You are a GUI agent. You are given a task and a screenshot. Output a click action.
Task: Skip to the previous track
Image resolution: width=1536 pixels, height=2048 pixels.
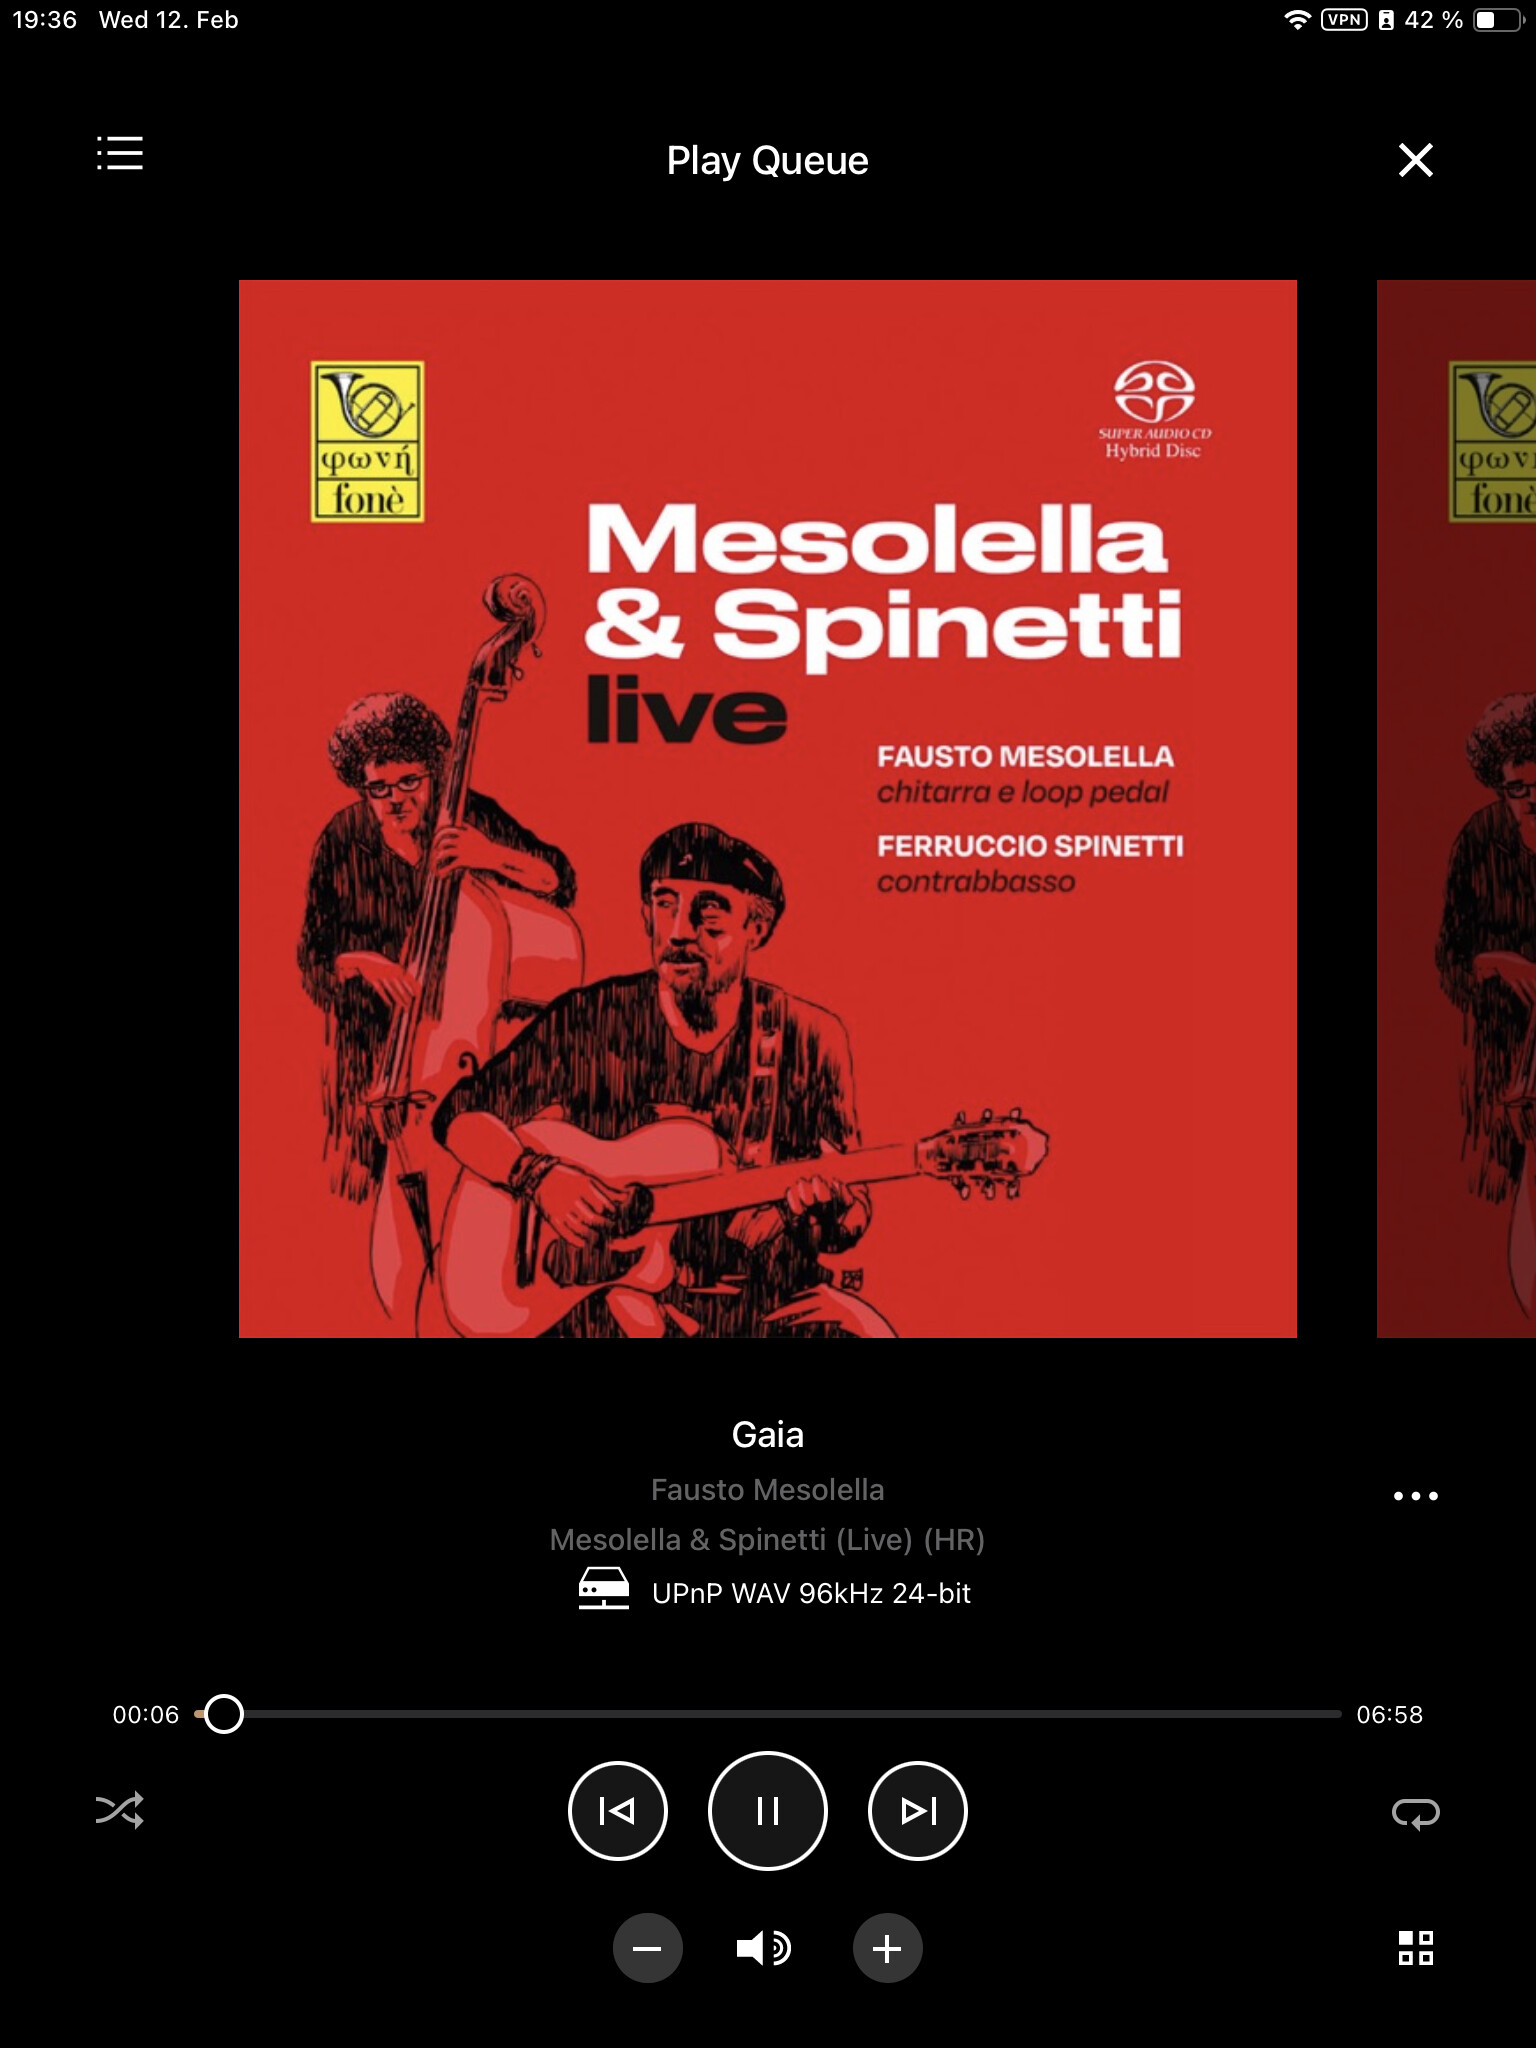[x=617, y=1810]
